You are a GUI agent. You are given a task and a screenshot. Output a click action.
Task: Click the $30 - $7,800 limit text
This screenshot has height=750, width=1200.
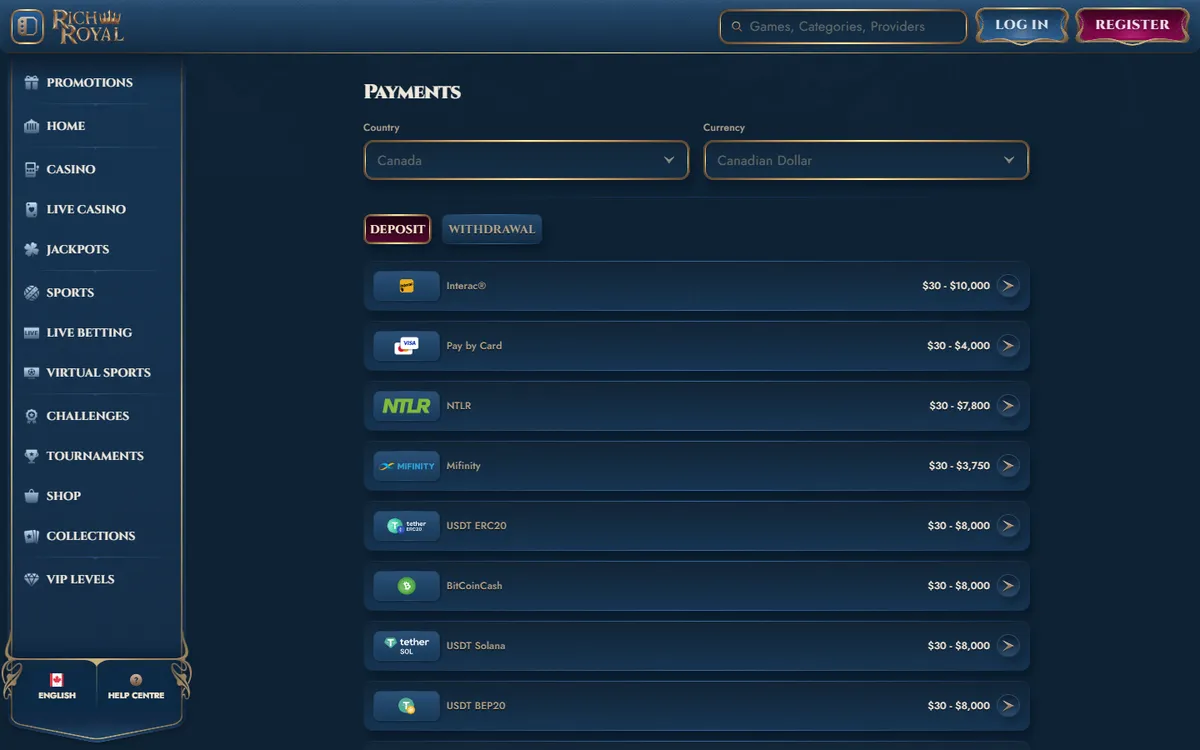[x=960, y=406]
